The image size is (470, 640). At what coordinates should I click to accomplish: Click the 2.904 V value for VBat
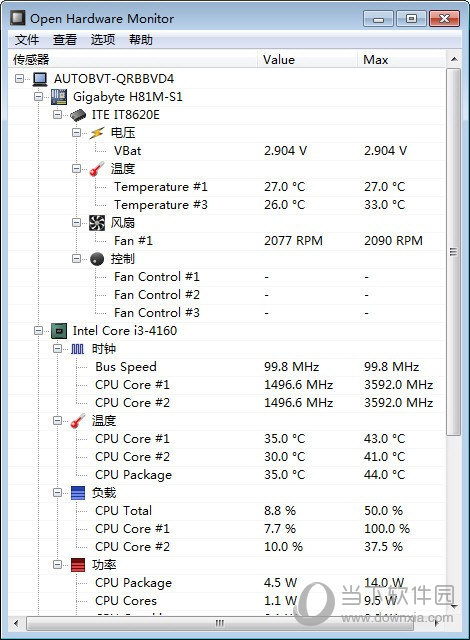pos(286,151)
